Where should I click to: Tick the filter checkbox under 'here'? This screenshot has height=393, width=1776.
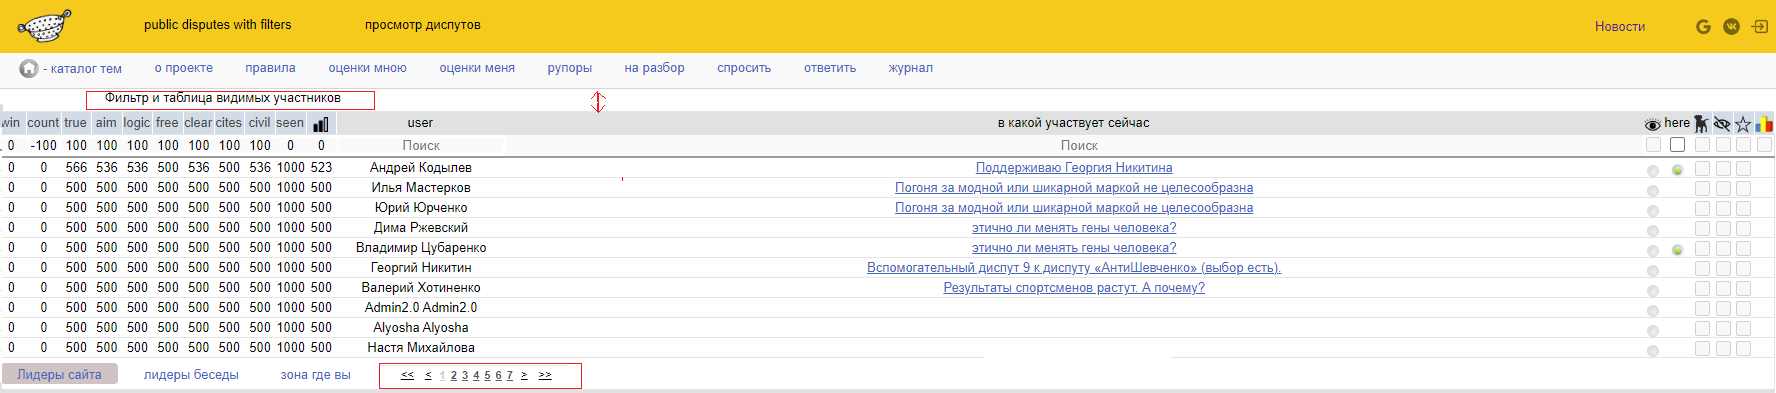pyautogui.click(x=1678, y=145)
